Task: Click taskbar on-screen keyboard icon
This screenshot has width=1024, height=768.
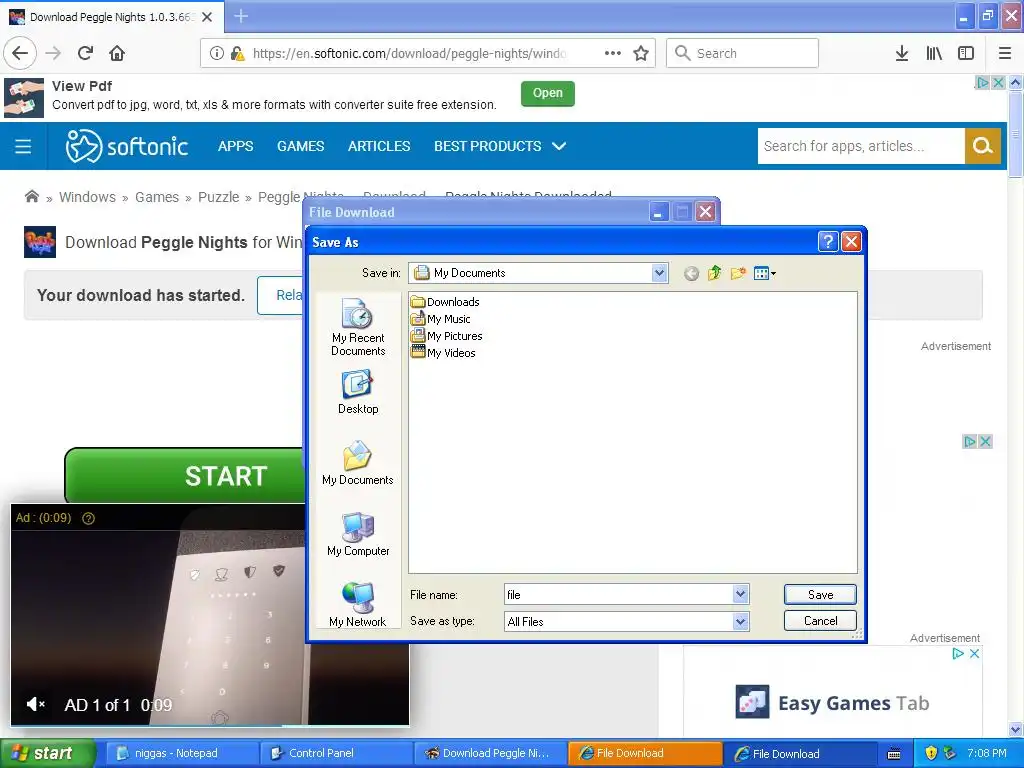Action: [x=894, y=754]
